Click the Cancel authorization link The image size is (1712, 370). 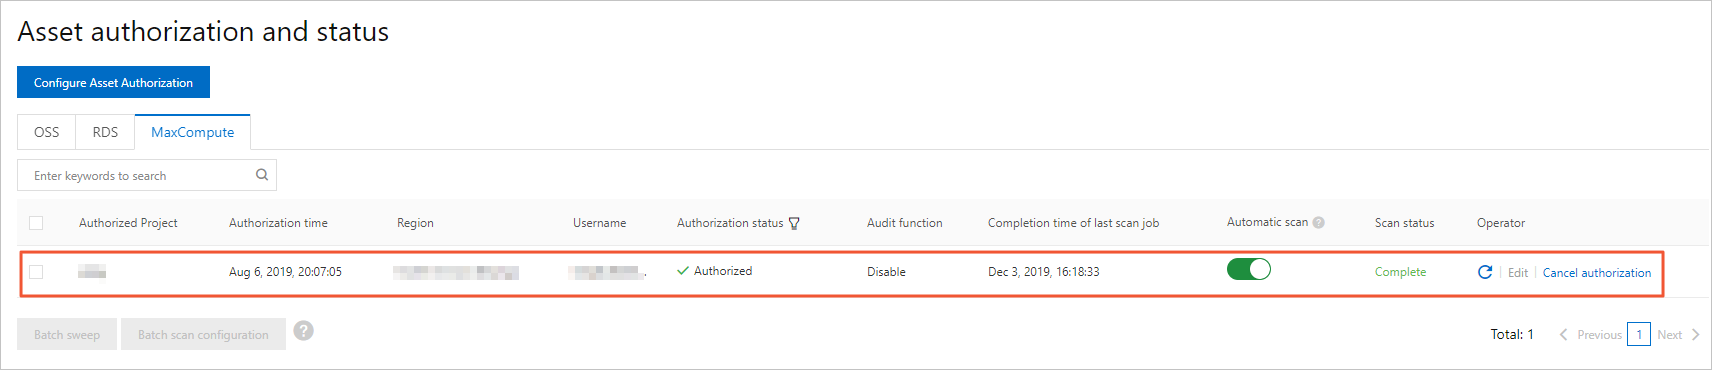(x=1597, y=272)
